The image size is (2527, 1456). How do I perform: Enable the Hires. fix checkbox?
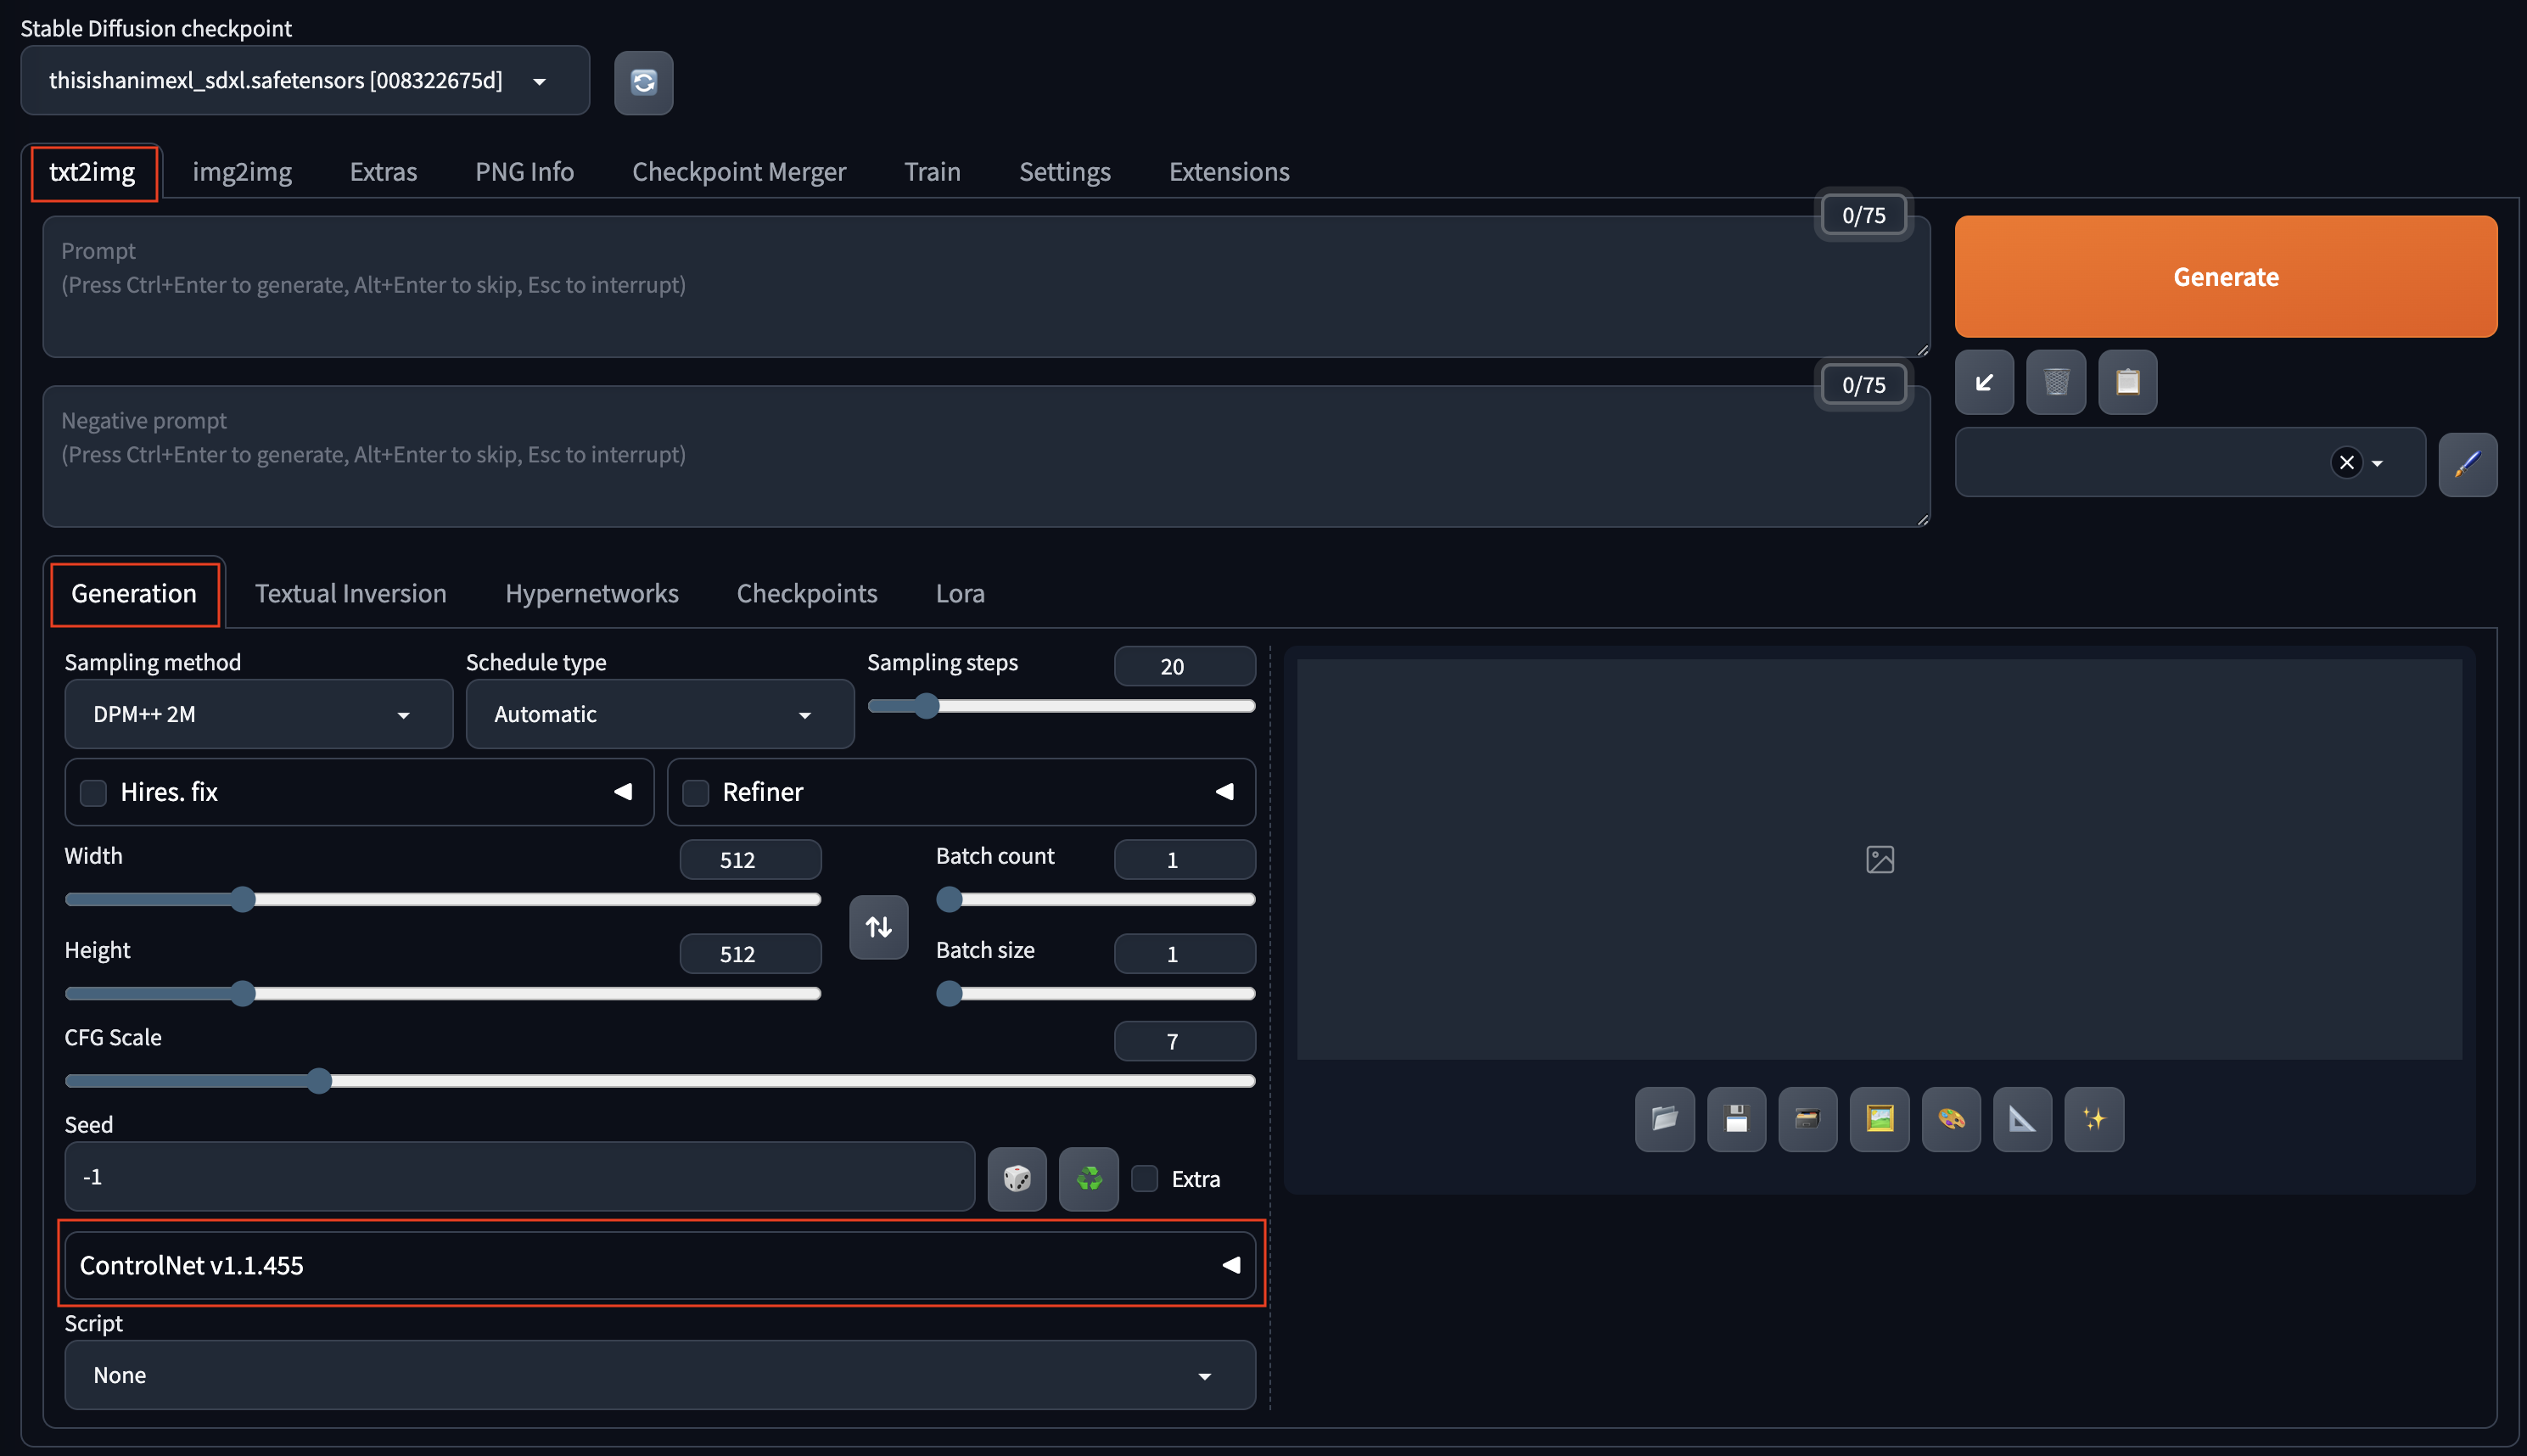coord(94,793)
